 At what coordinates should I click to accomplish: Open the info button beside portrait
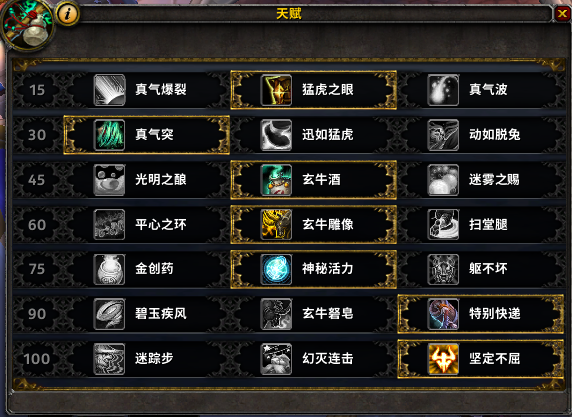[67, 14]
